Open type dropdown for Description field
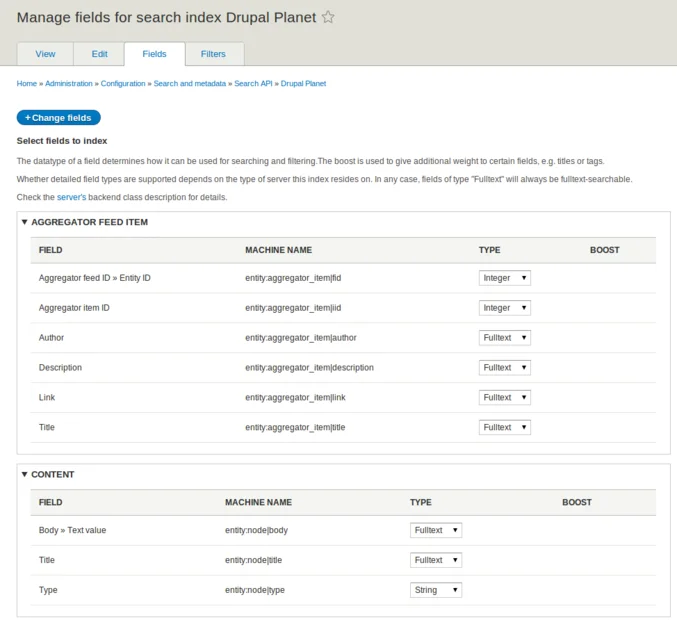 (x=505, y=367)
